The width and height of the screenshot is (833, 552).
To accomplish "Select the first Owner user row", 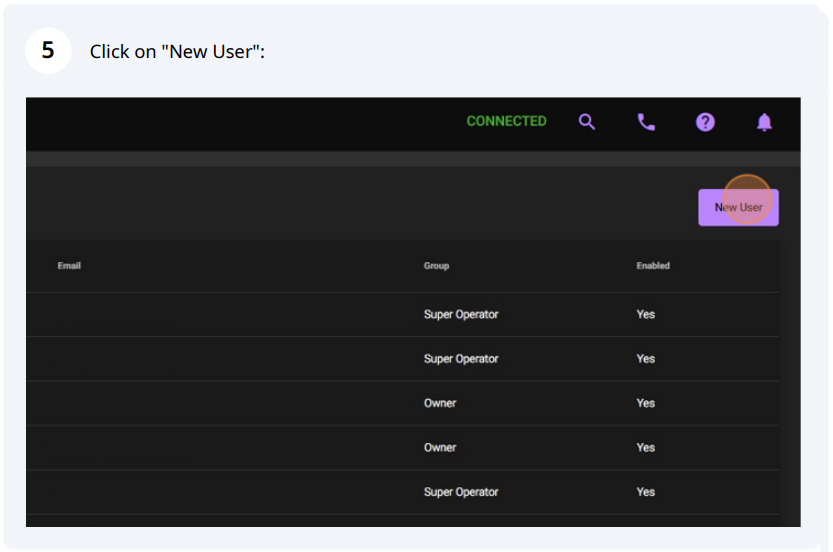I will [x=402, y=403].
